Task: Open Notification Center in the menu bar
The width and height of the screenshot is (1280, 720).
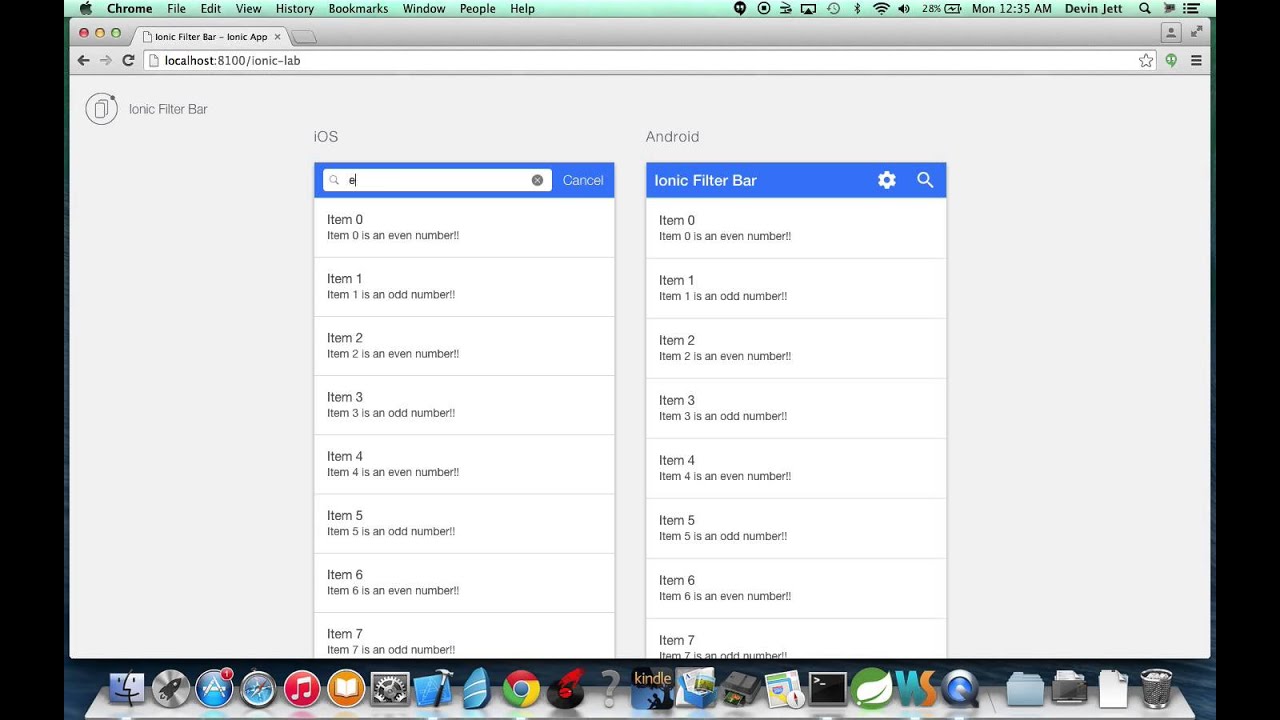Action: tap(1191, 8)
